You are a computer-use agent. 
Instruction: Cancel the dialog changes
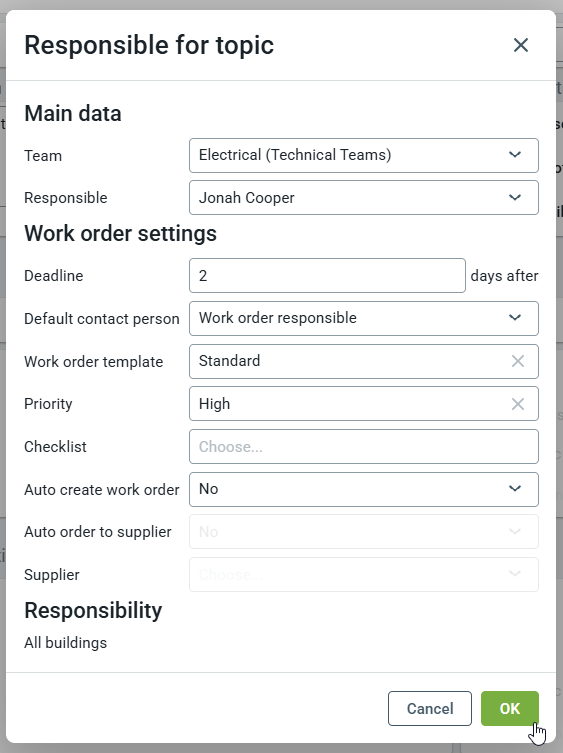click(x=430, y=708)
